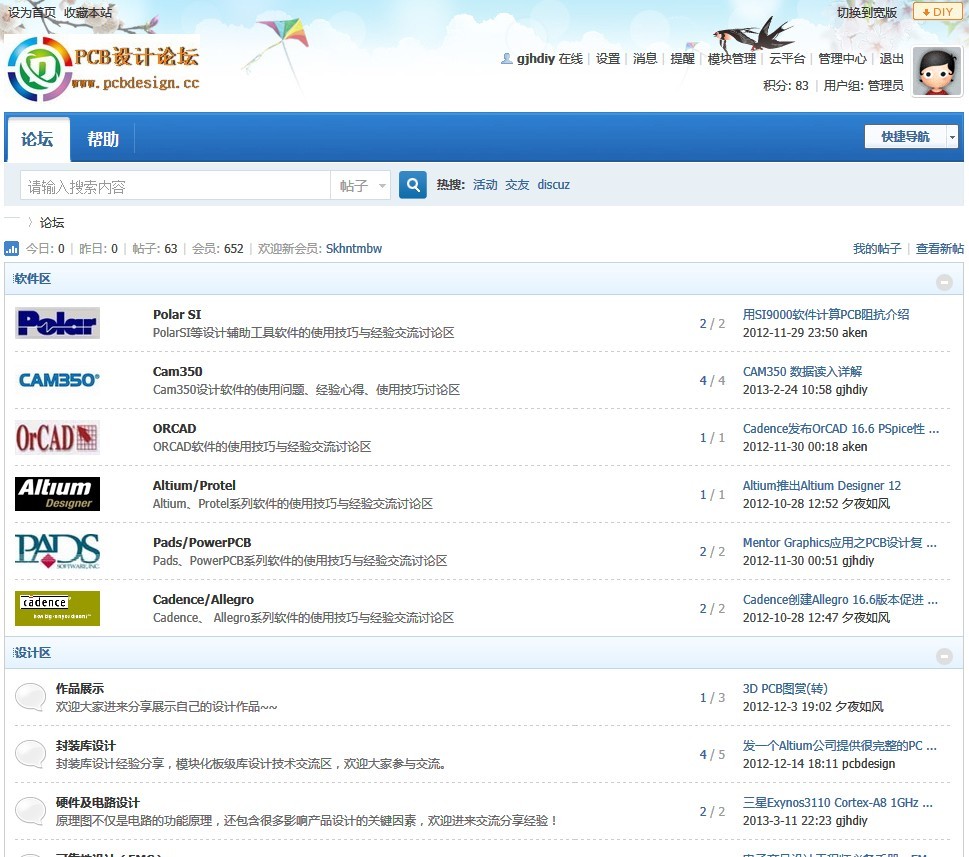Collapse the 设计区 section
Viewport: 969px width, 857px height.
point(944,656)
